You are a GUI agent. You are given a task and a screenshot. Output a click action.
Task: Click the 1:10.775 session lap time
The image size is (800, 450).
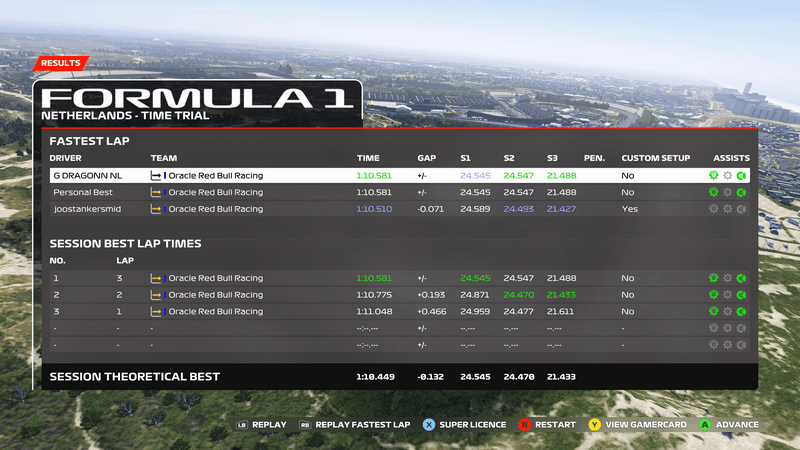[374, 295]
